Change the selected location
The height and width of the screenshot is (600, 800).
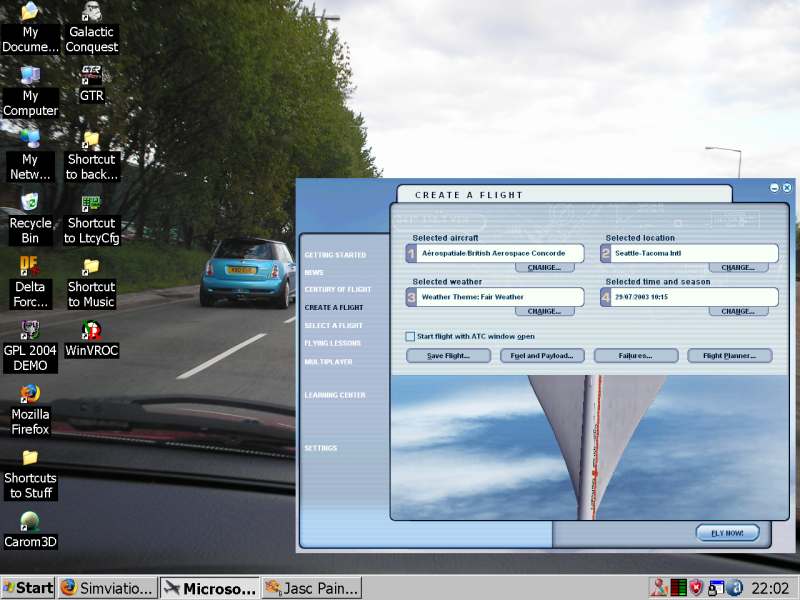[738, 267]
